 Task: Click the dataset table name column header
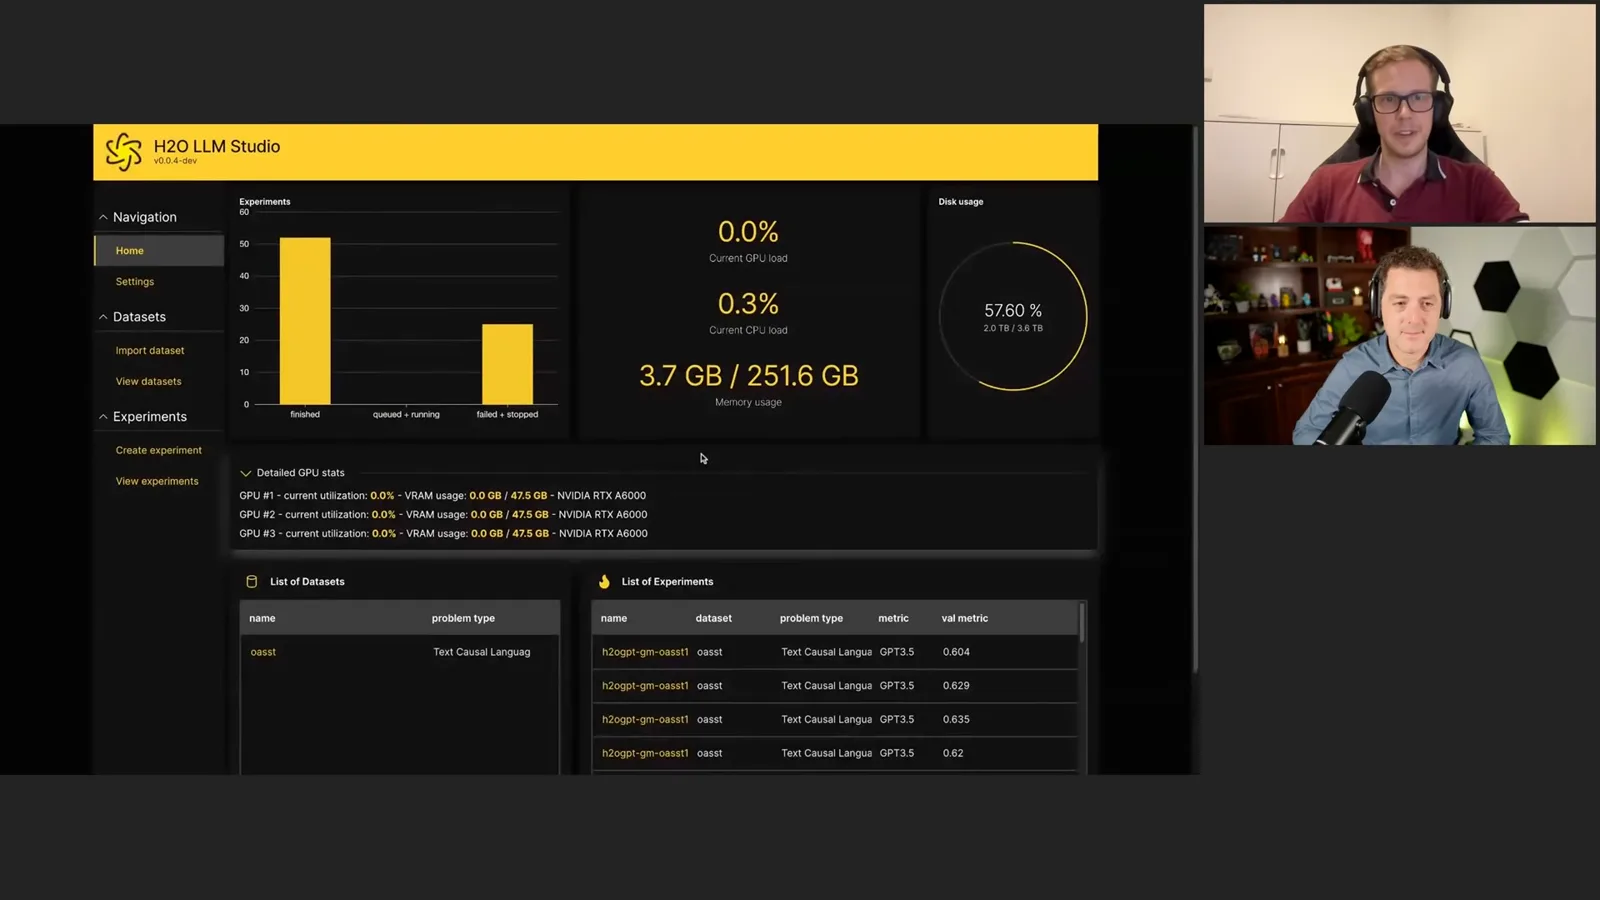point(262,618)
